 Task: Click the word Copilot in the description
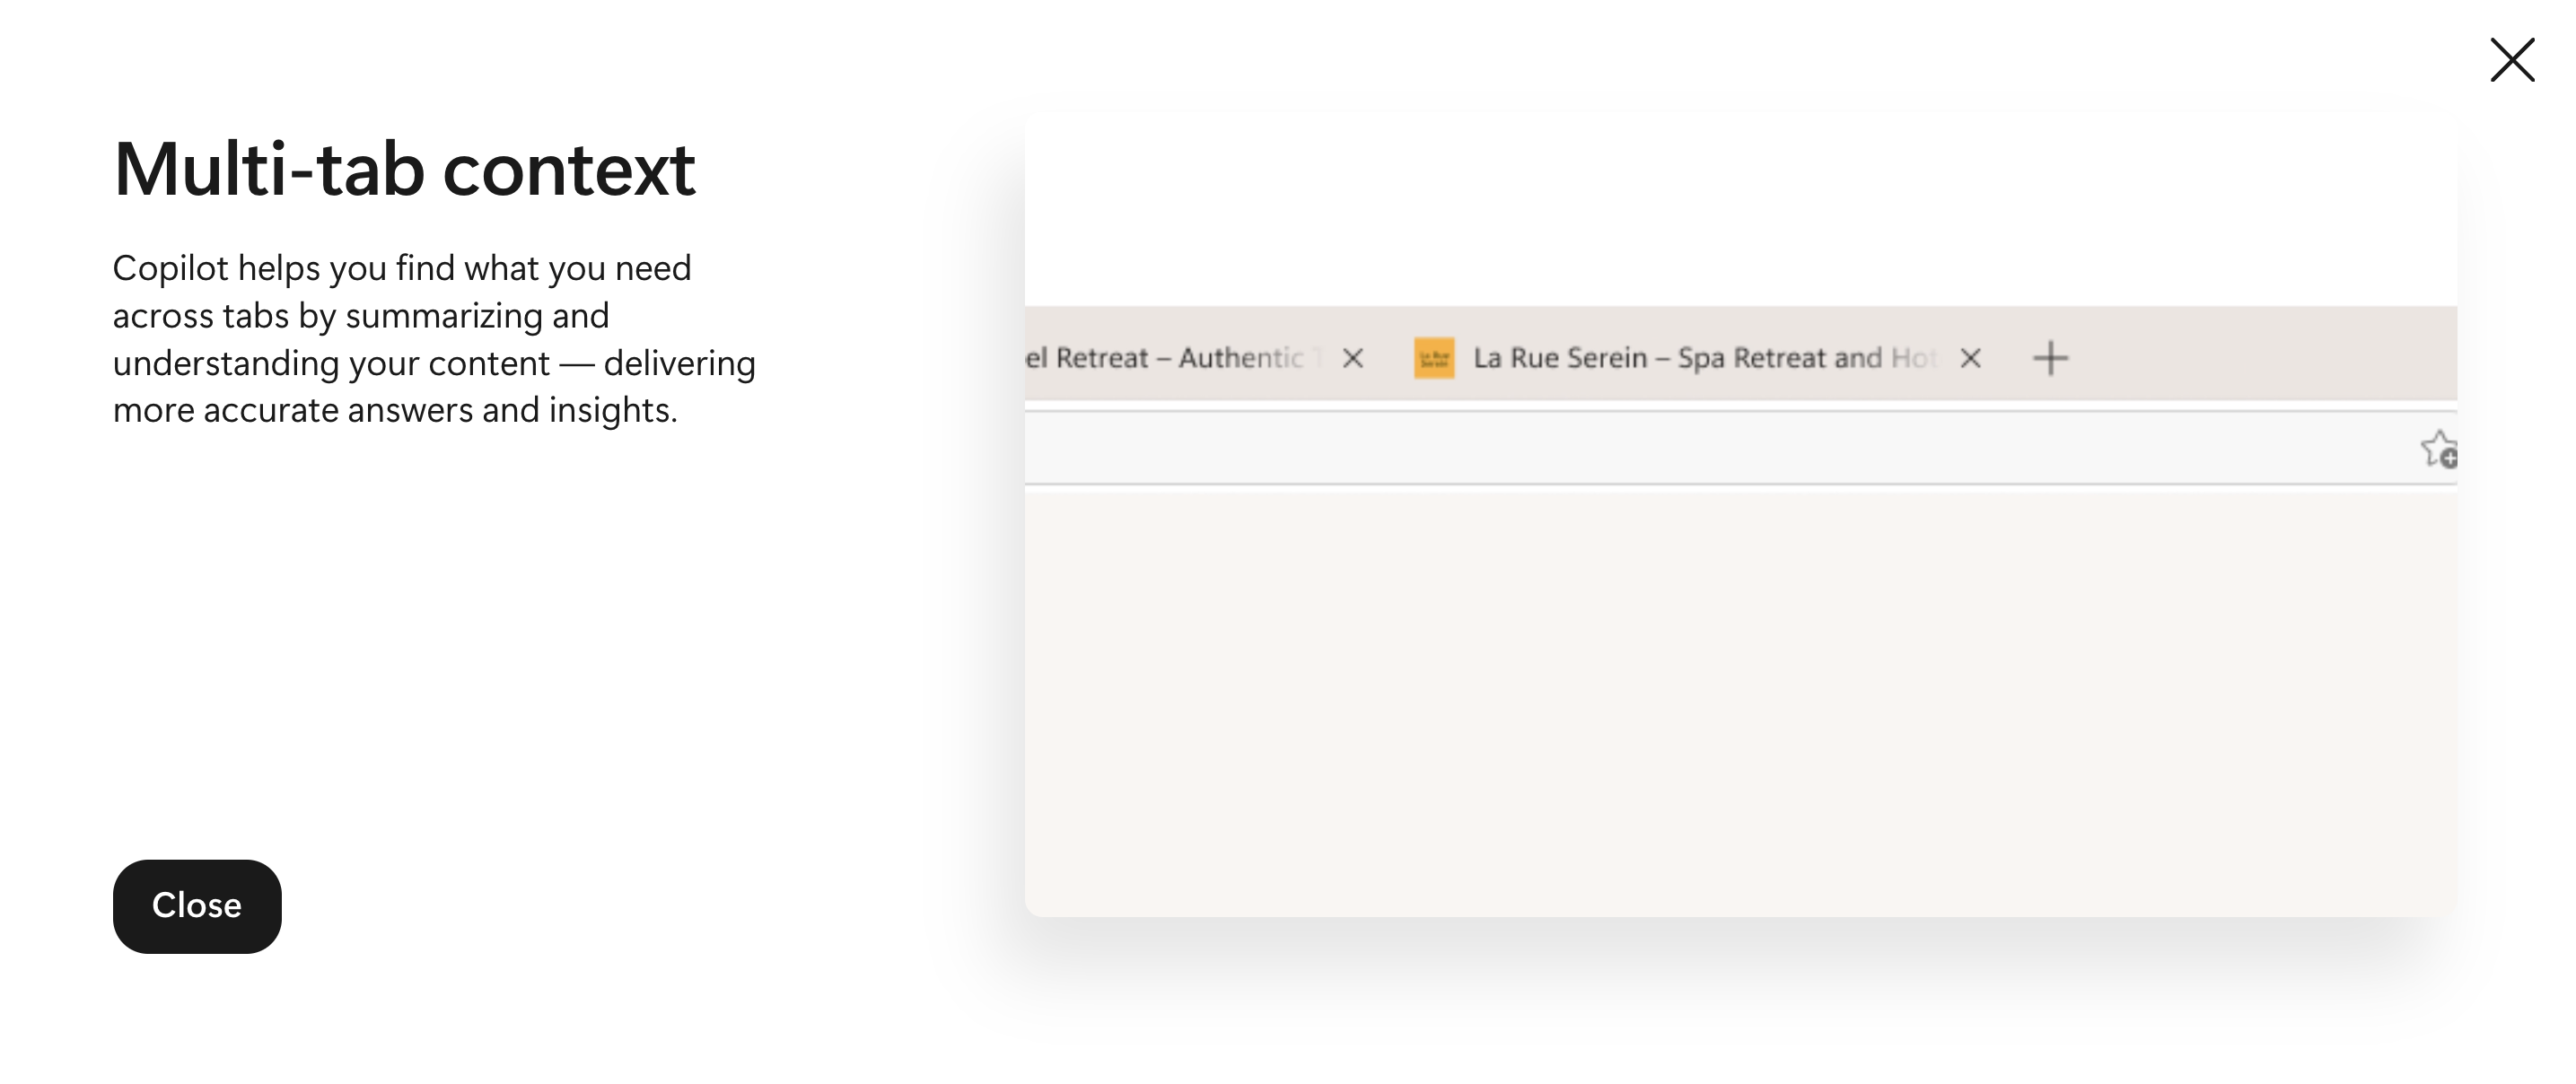pos(170,268)
